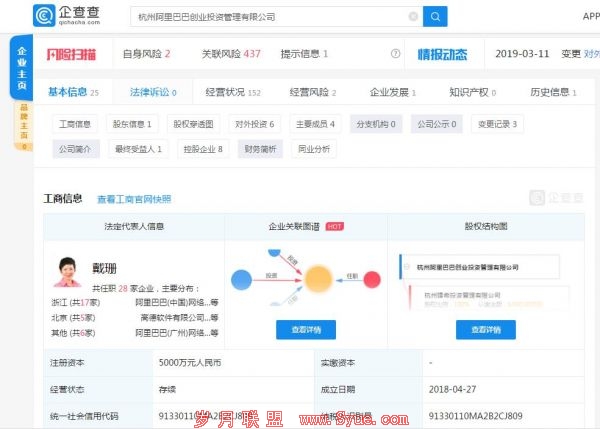Click 浙江 (共17家) entry
The height and width of the screenshot is (429, 600).
(76, 303)
